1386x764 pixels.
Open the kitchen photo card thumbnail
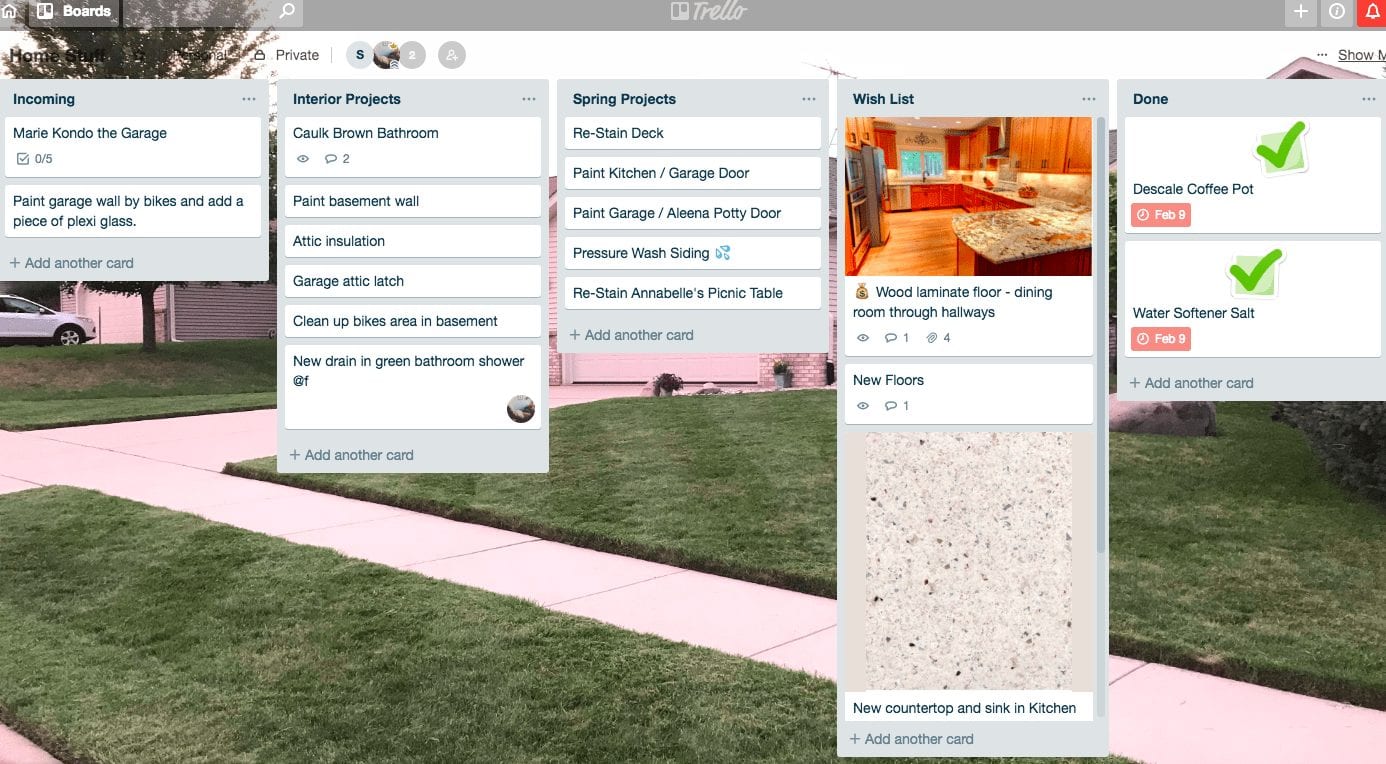point(968,196)
